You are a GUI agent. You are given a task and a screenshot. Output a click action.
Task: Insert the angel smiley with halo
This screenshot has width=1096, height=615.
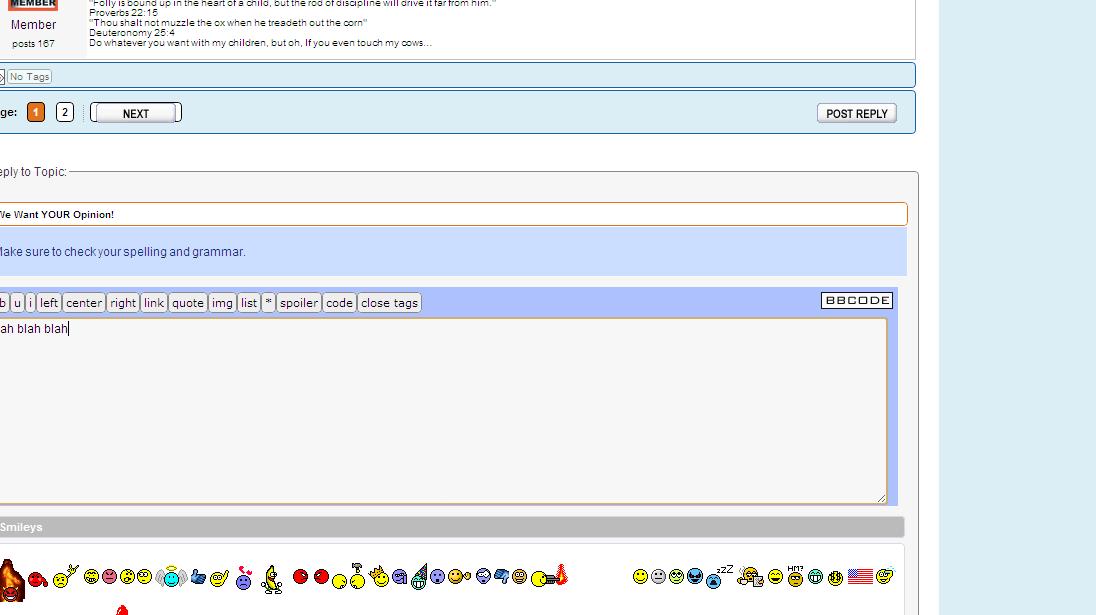(171, 576)
